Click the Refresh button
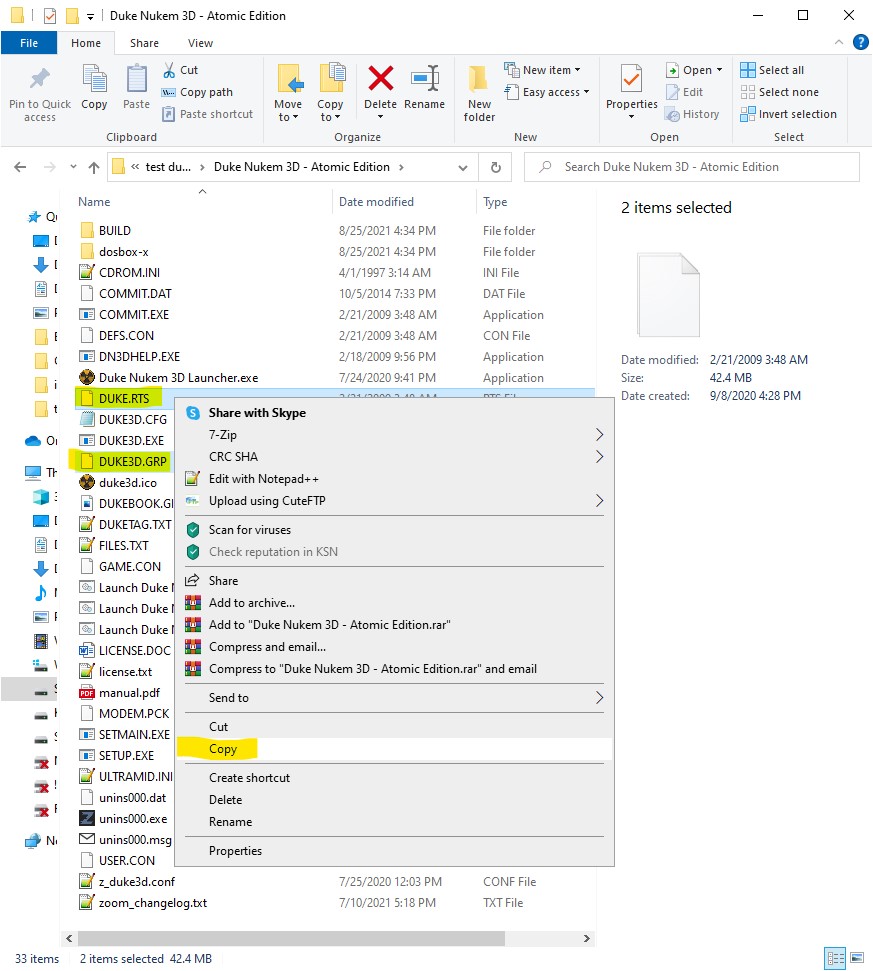The height and width of the screenshot is (971, 873). [495, 167]
